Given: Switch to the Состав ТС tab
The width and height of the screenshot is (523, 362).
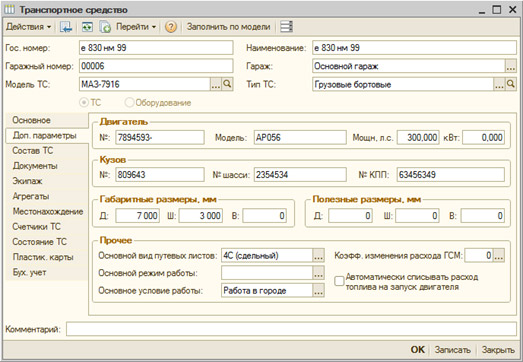Looking at the screenshot, I should 33,151.
